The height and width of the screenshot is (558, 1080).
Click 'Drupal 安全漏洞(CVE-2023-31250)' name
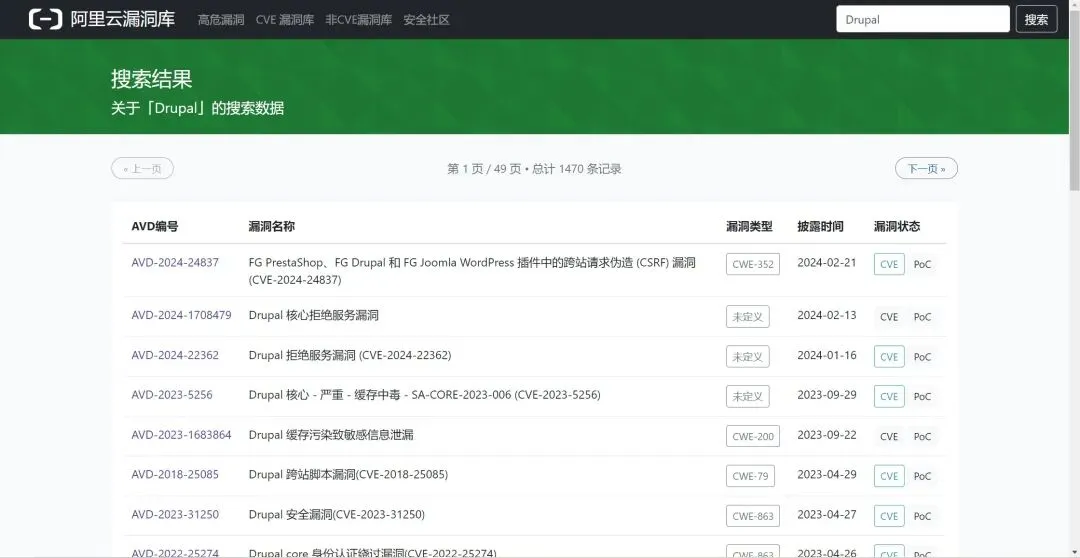point(337,515)
